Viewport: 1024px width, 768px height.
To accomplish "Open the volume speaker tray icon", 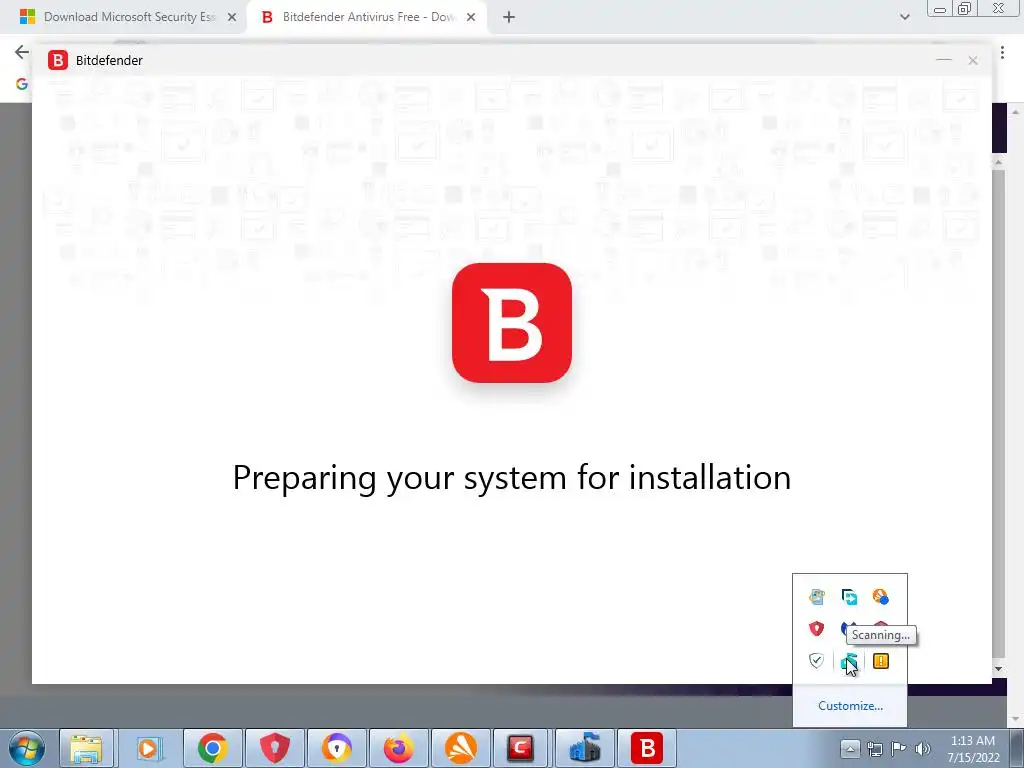I will [923, 749].
